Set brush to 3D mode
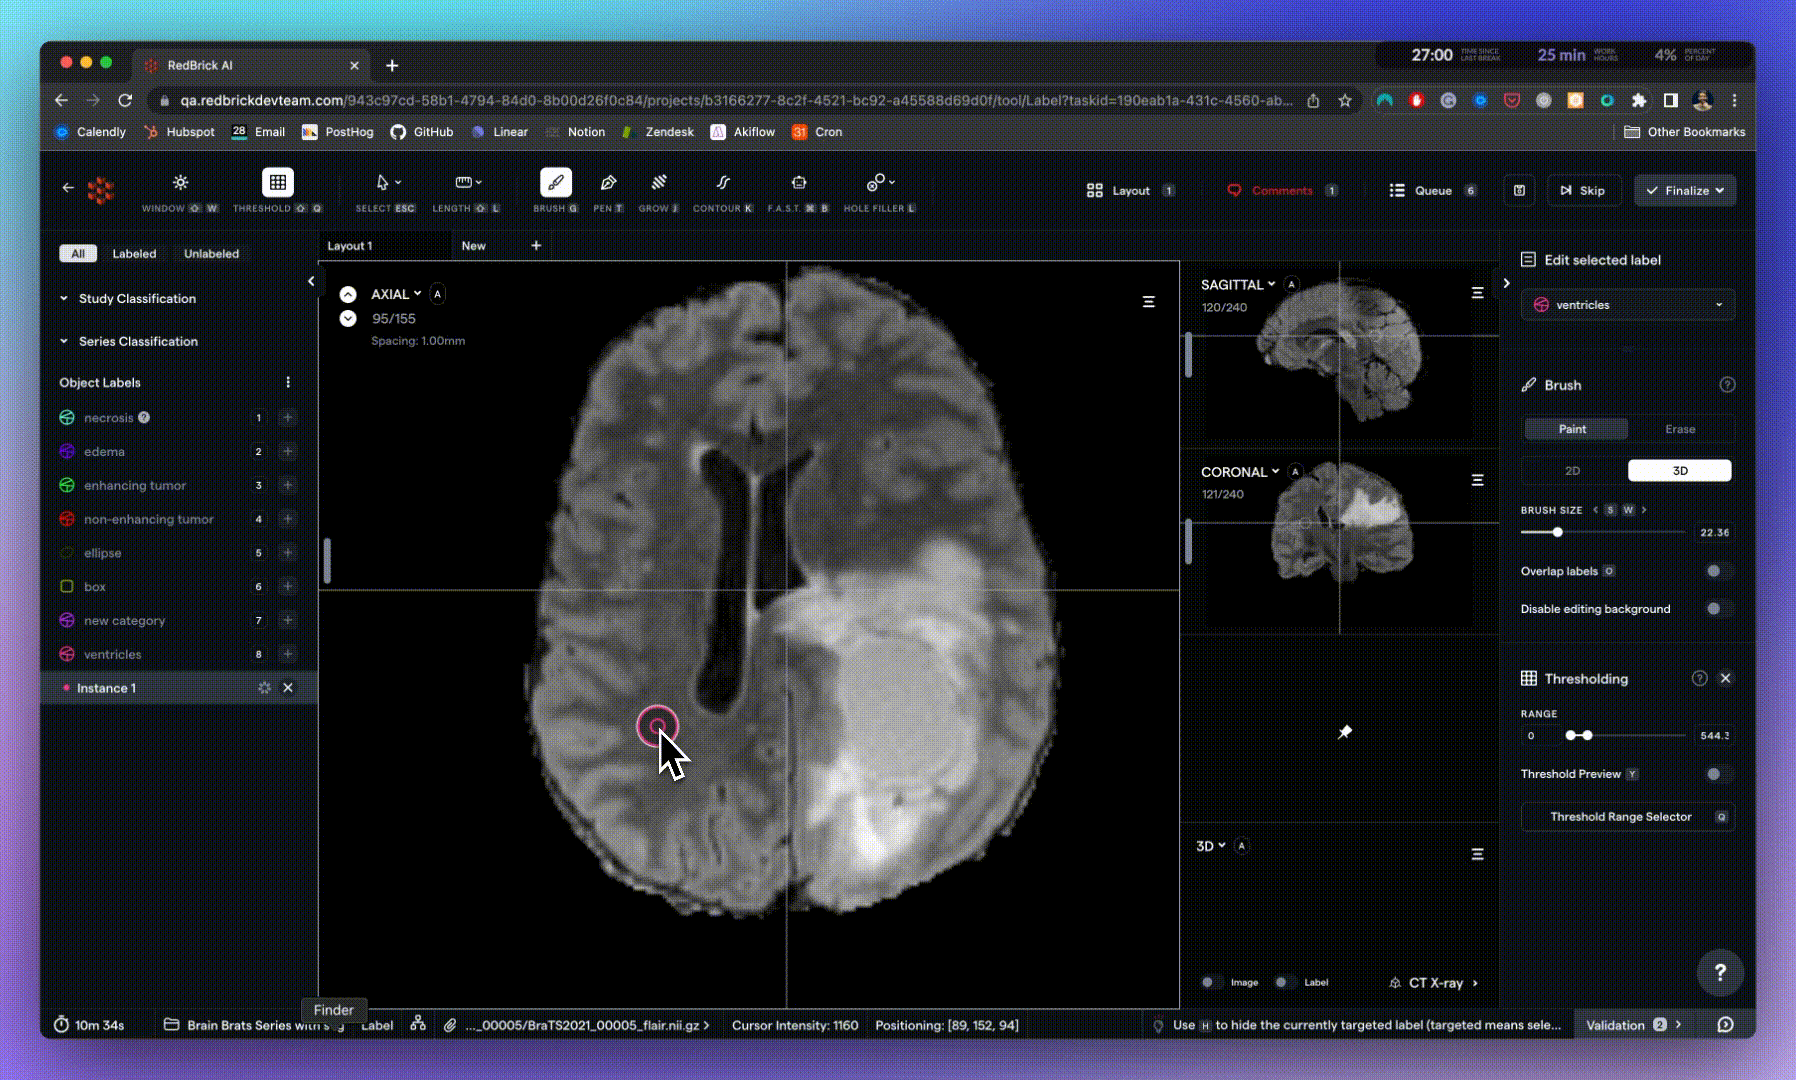1796x1080 pixels. pos(1680,470)
